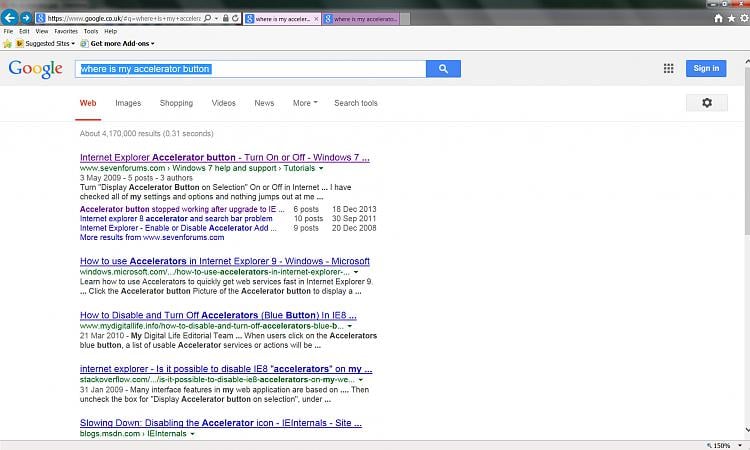Open the Tools menu
Viewport: 750px width, 450px height.
(91, 31)
